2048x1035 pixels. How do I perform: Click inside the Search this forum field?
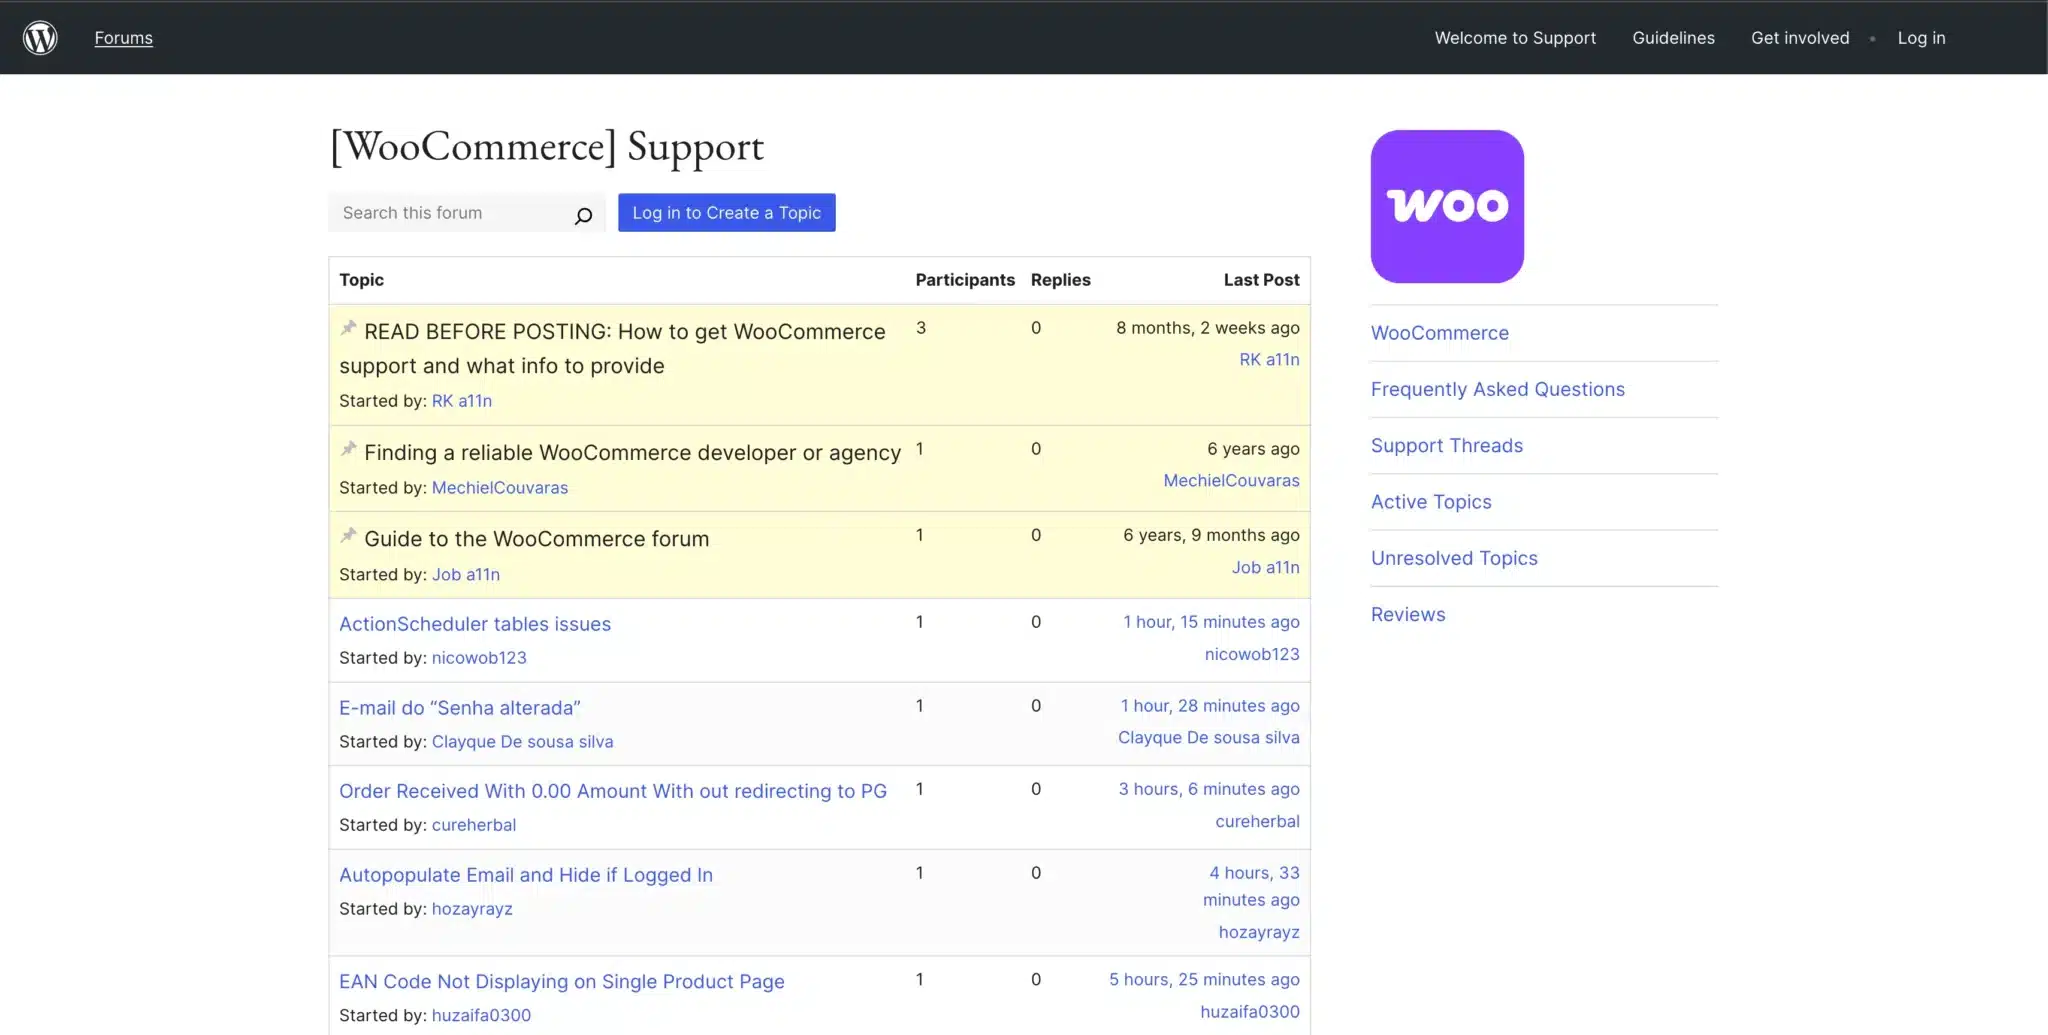click(450, 212)
